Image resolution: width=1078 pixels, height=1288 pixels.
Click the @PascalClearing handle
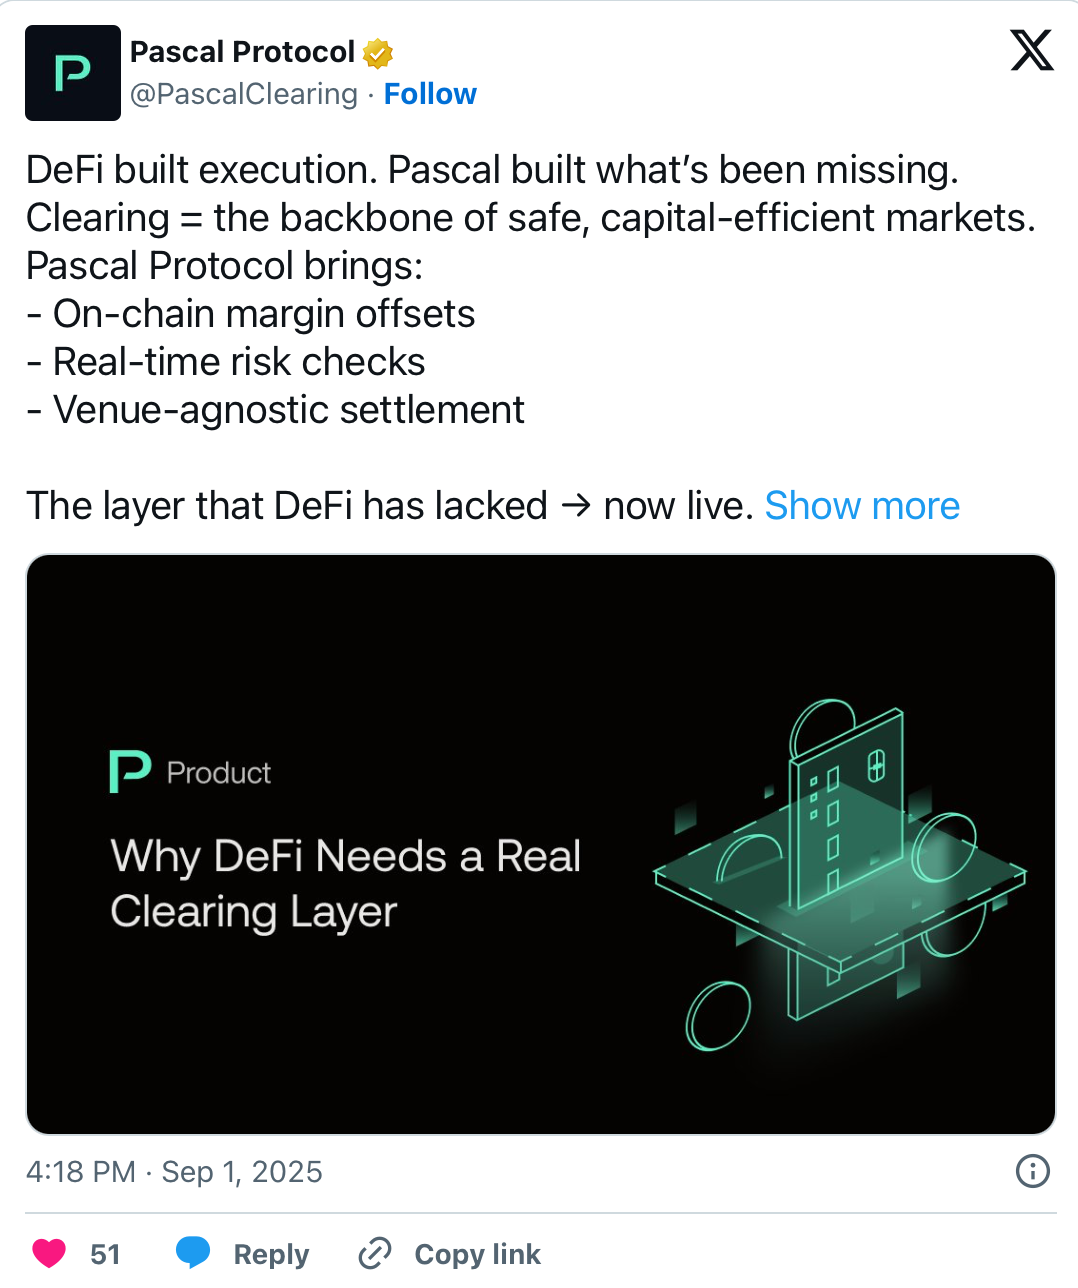(243, 93)
